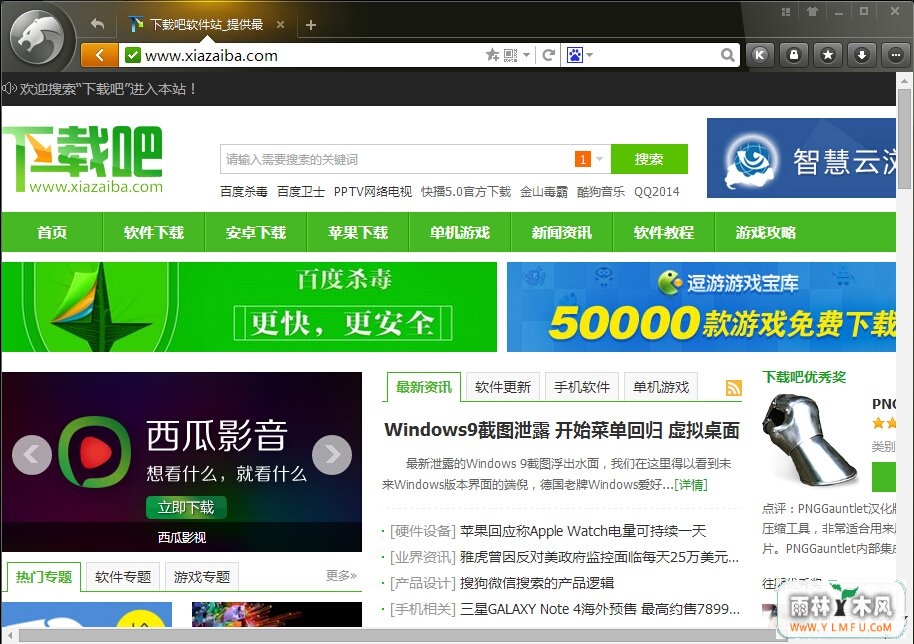Image resolution: width=914 pixels, height=644 pixels.
Task: Click the magnifier search icon in toolbar
Action: (727, 55)
